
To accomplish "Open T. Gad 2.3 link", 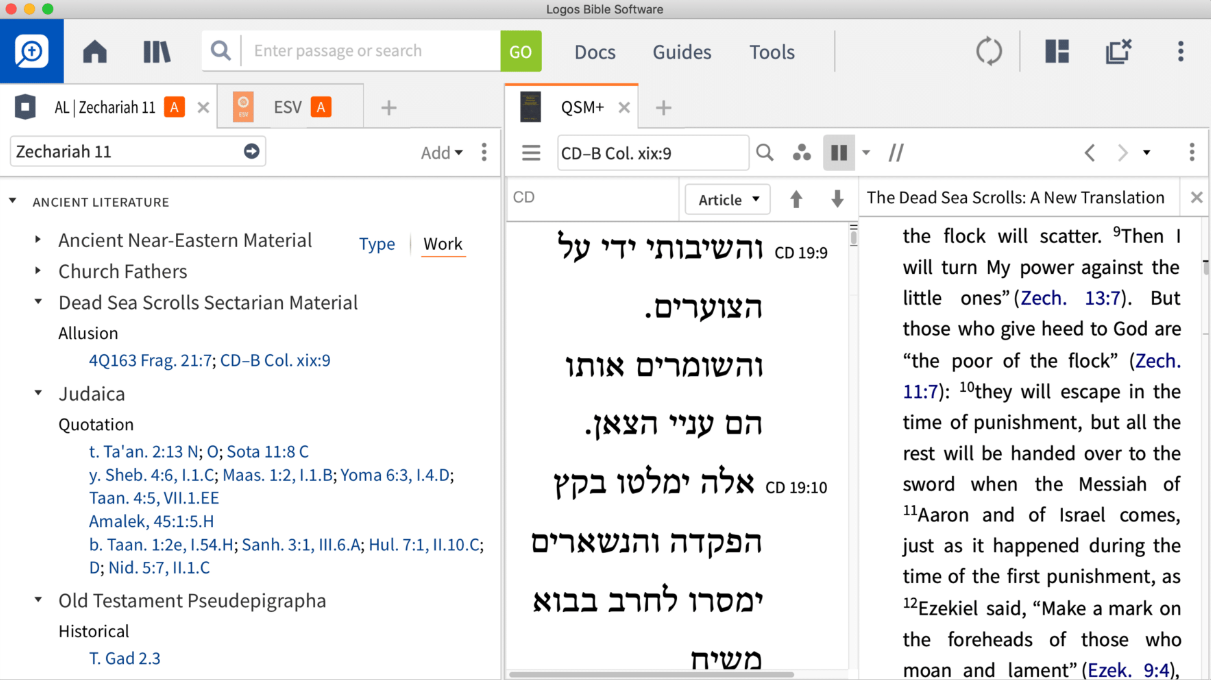I will 125,658.
